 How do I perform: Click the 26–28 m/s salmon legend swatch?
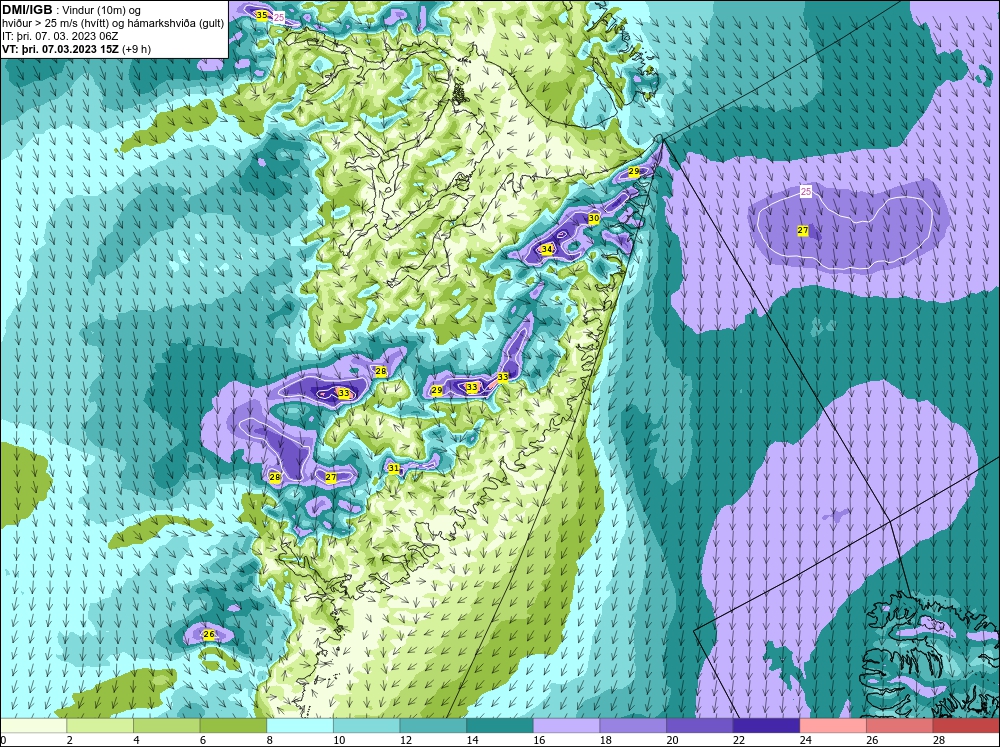point(899,726)
